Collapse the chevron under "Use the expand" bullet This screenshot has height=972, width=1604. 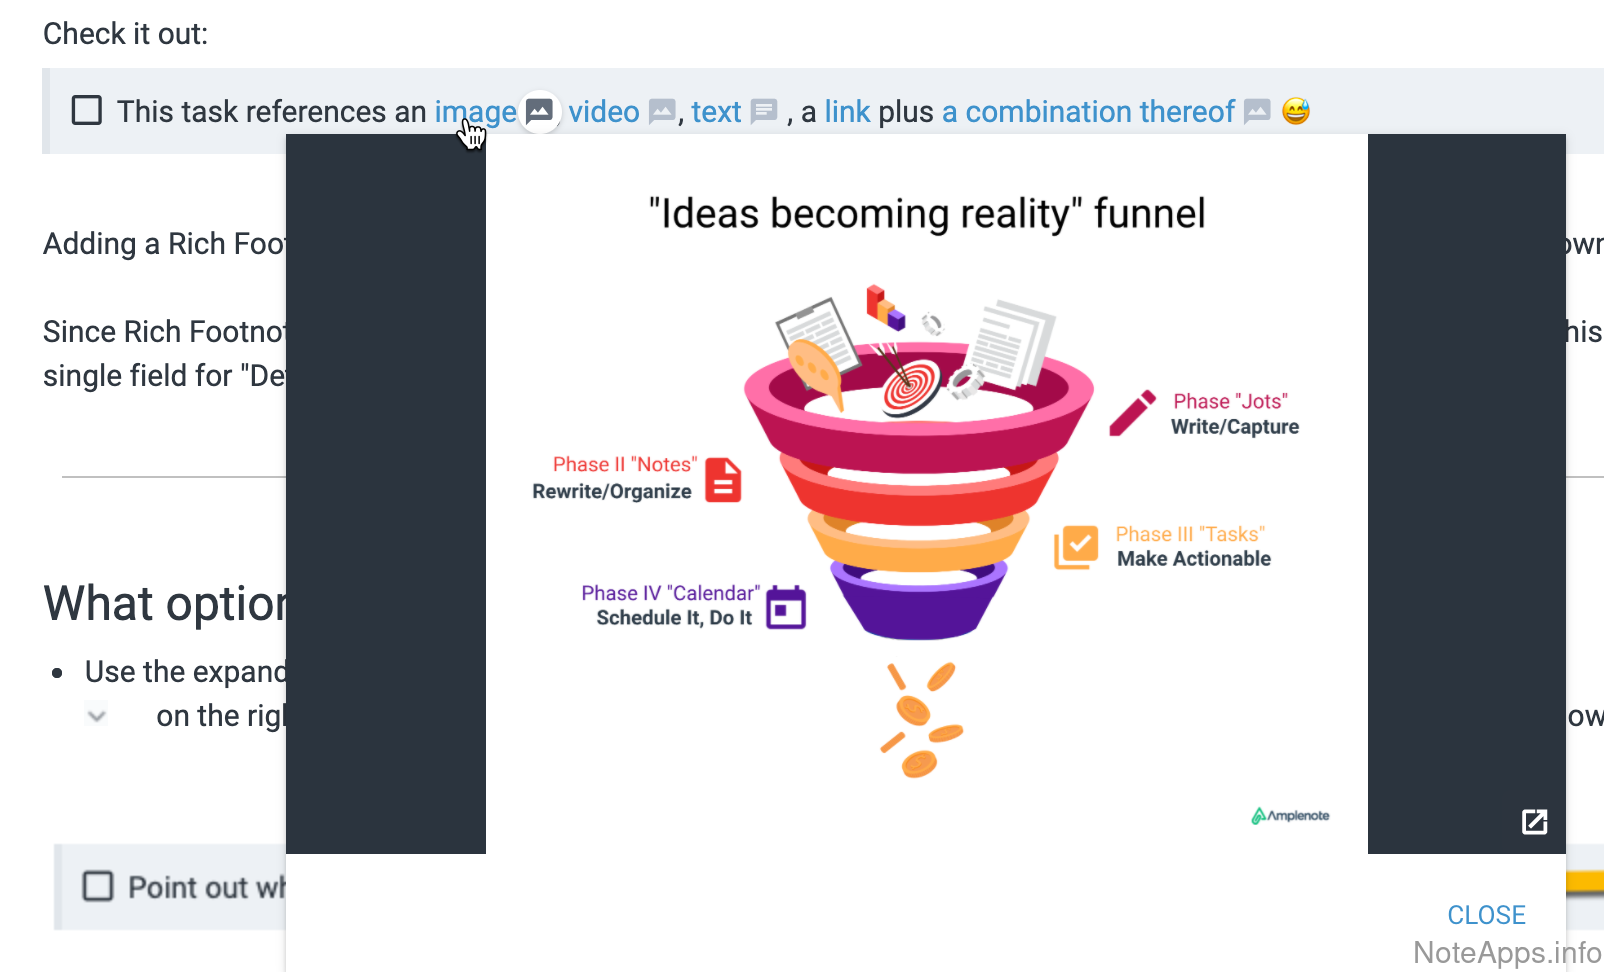click(x=97, y=716)
